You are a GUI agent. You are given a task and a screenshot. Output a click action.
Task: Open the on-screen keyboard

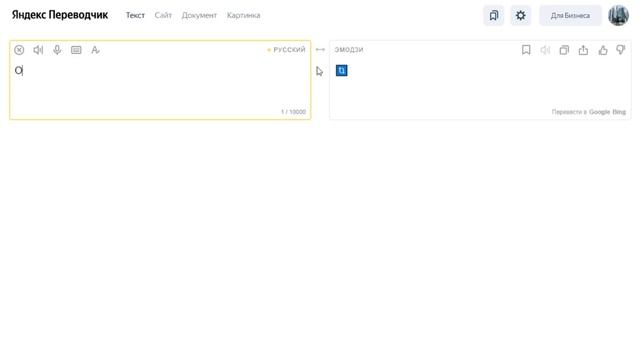(76, 50)
